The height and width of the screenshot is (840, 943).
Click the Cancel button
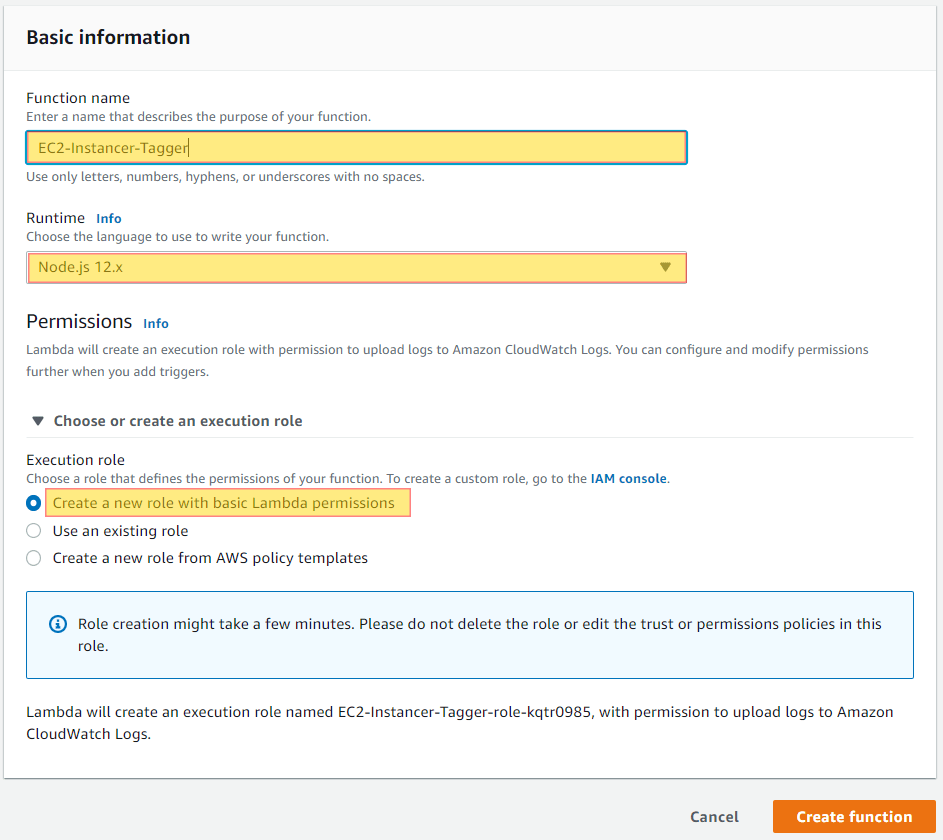714,817
